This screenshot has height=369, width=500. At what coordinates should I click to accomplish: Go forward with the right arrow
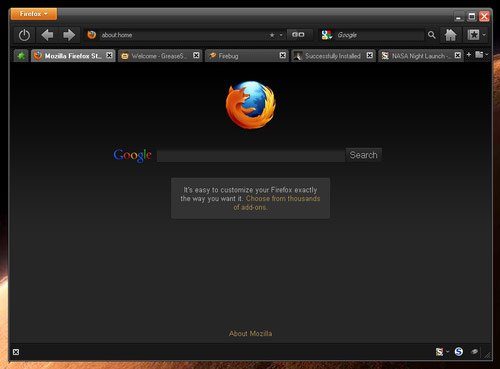click(x=69, y=35)
